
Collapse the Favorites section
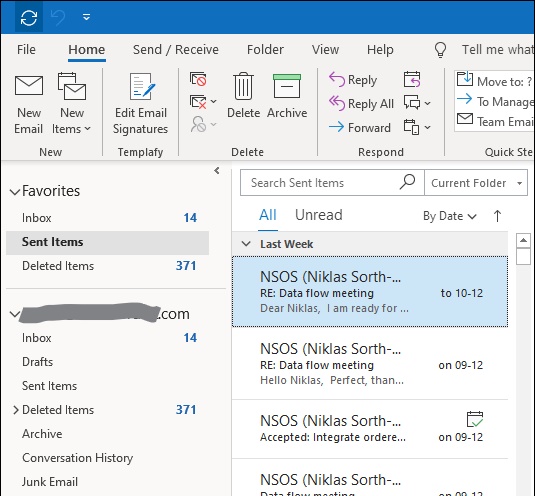[15, 191]
